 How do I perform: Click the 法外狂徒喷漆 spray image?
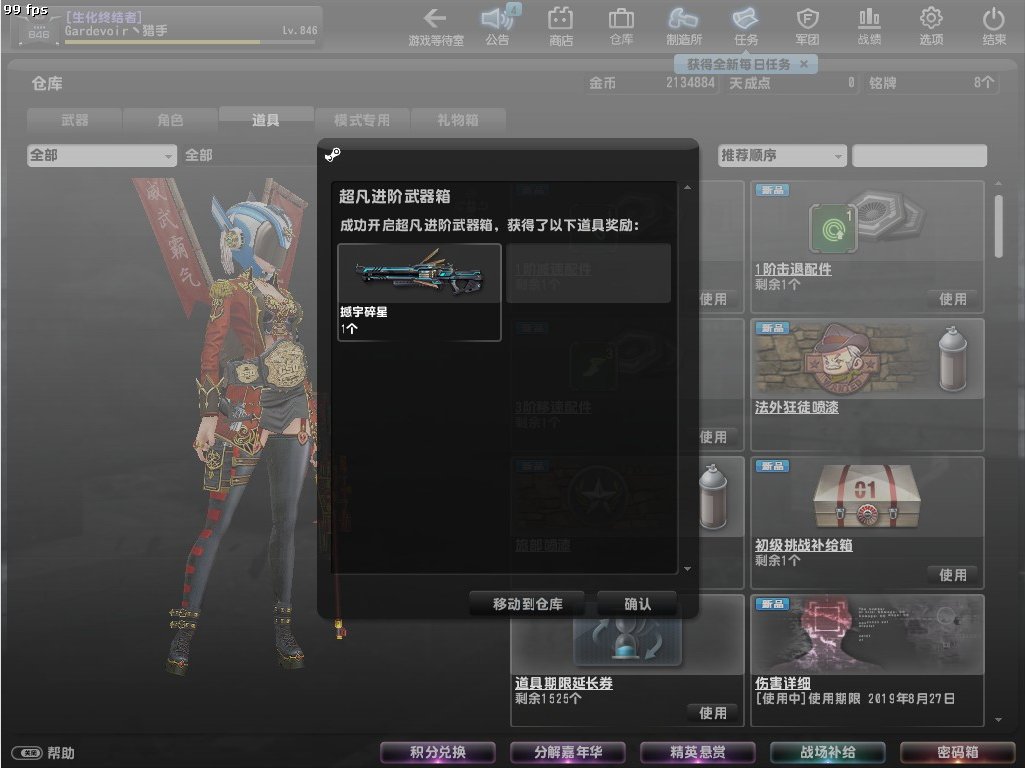867,359
